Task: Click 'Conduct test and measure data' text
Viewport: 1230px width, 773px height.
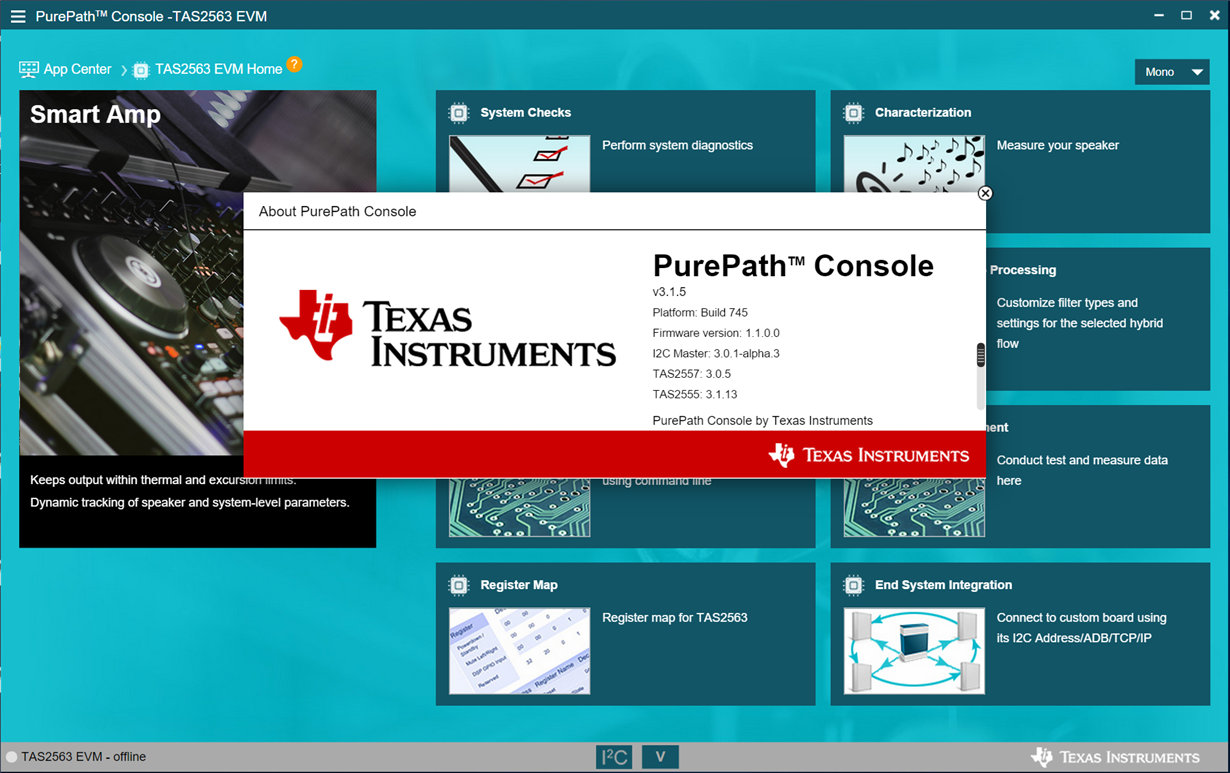Action: (x=1082, y=460)
